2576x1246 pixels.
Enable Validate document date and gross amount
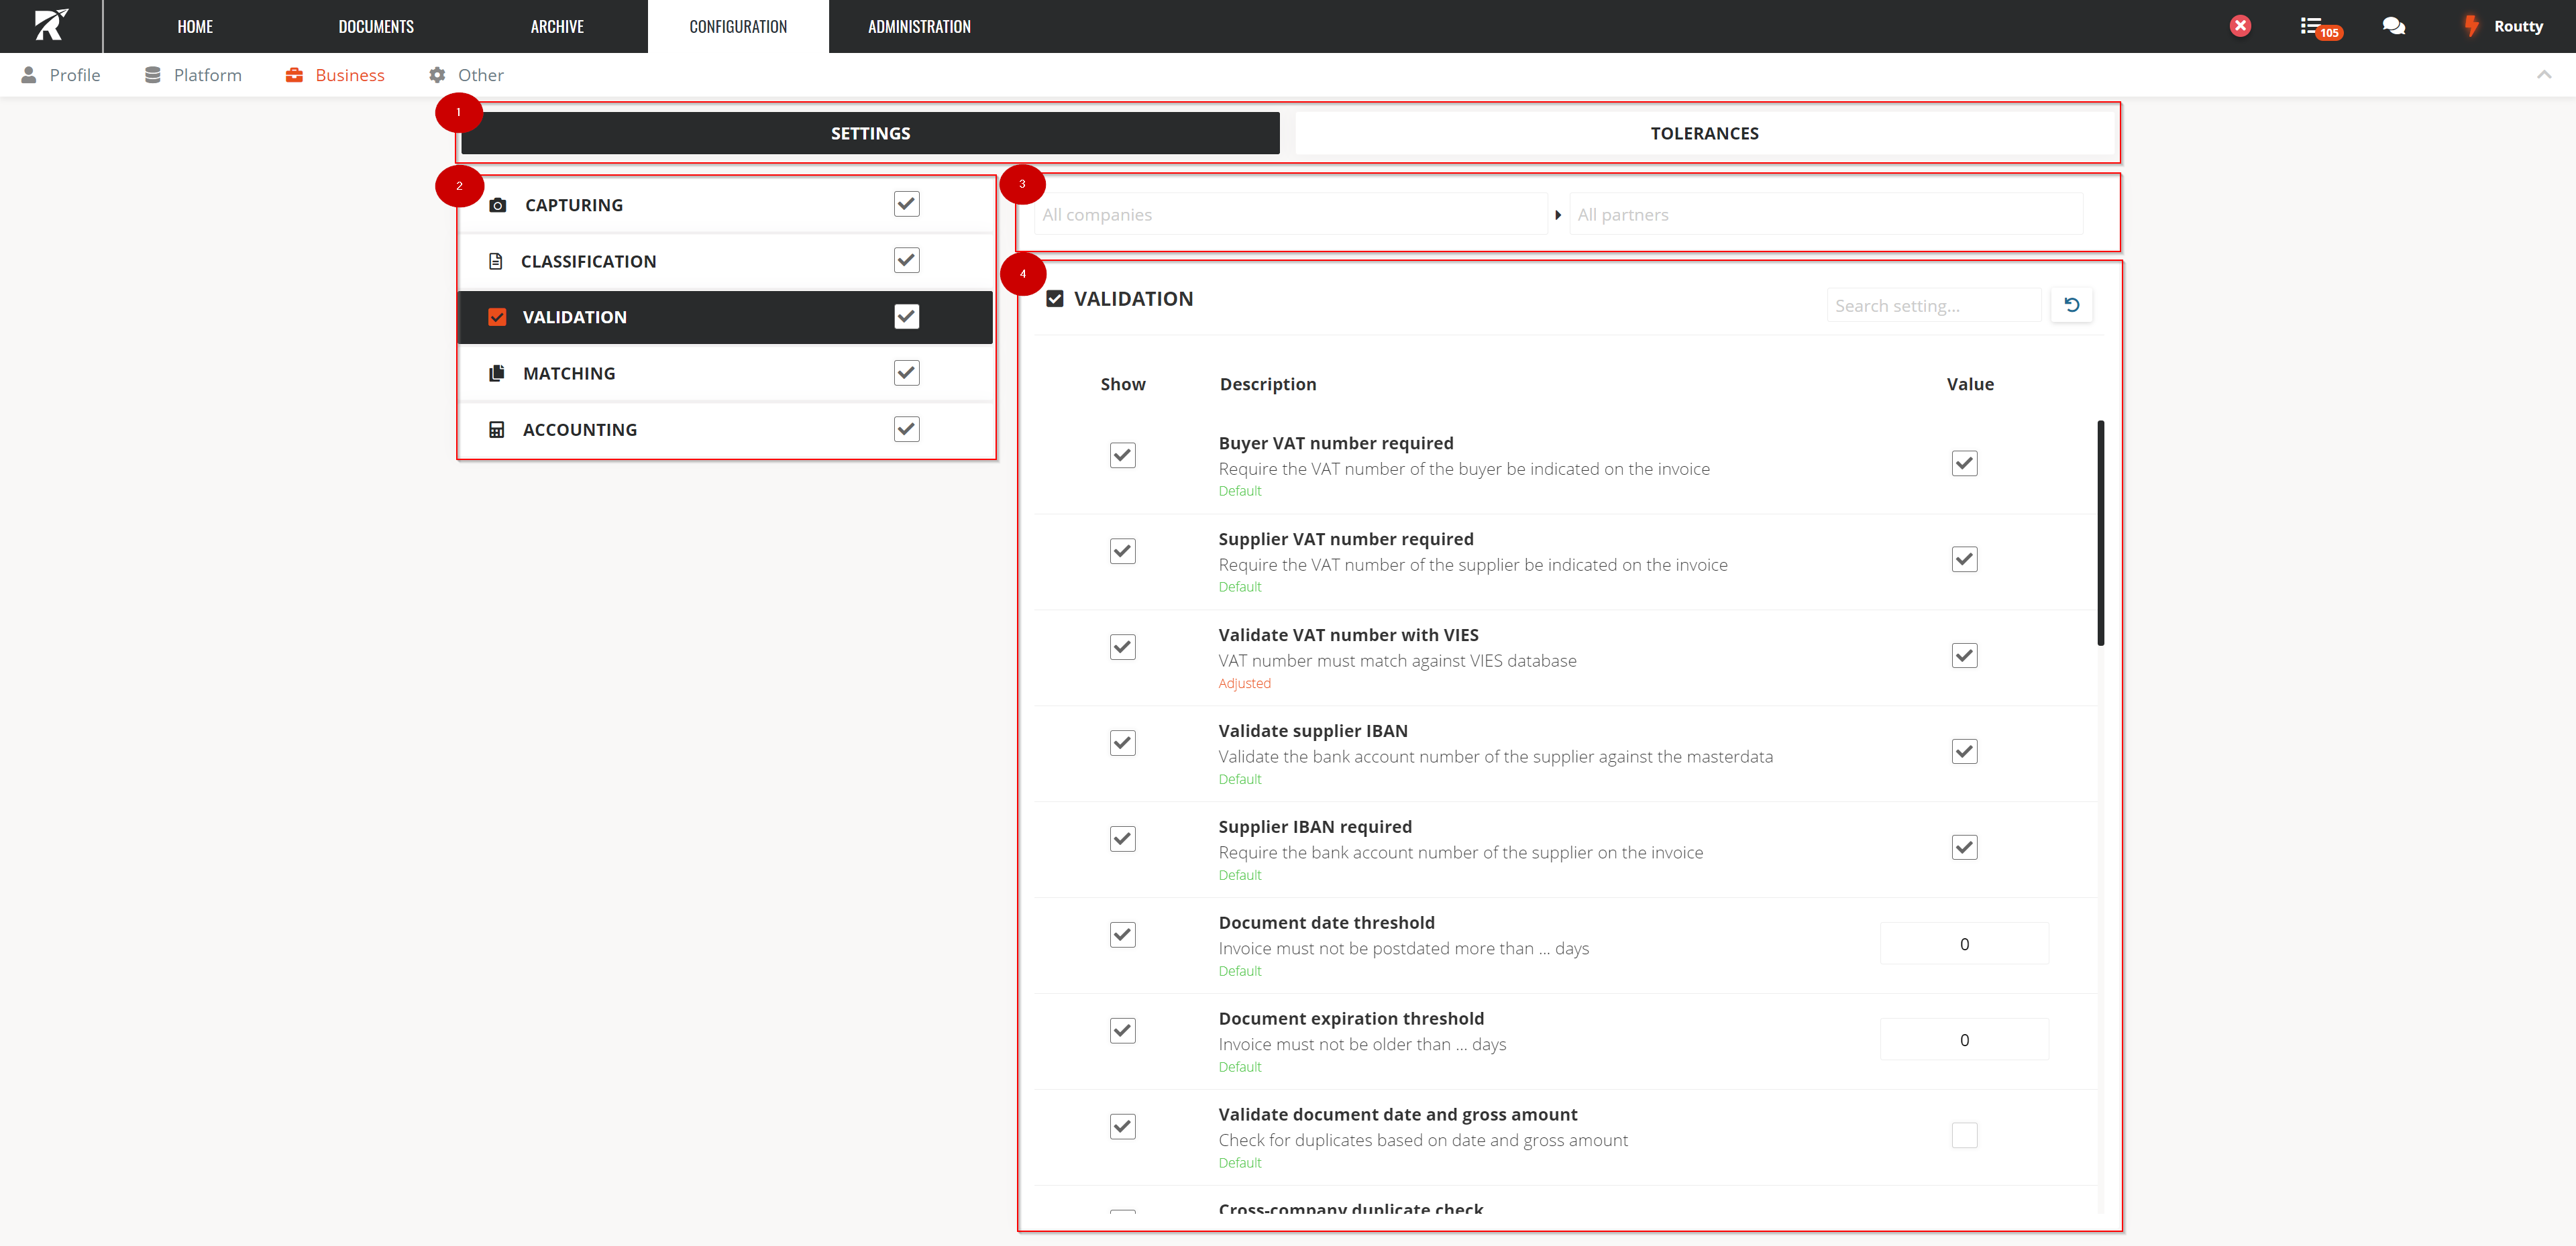[x=1964, y=1135]
